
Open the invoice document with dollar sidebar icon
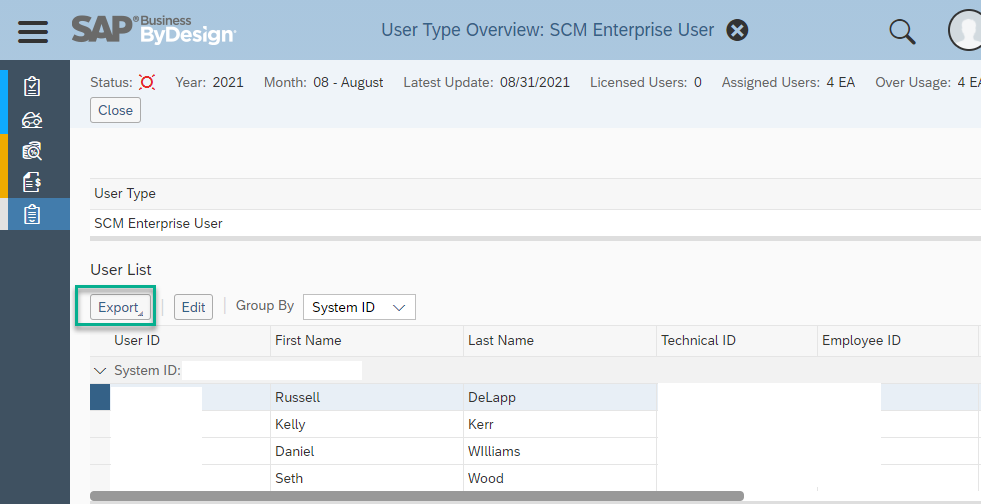[32, 183]
